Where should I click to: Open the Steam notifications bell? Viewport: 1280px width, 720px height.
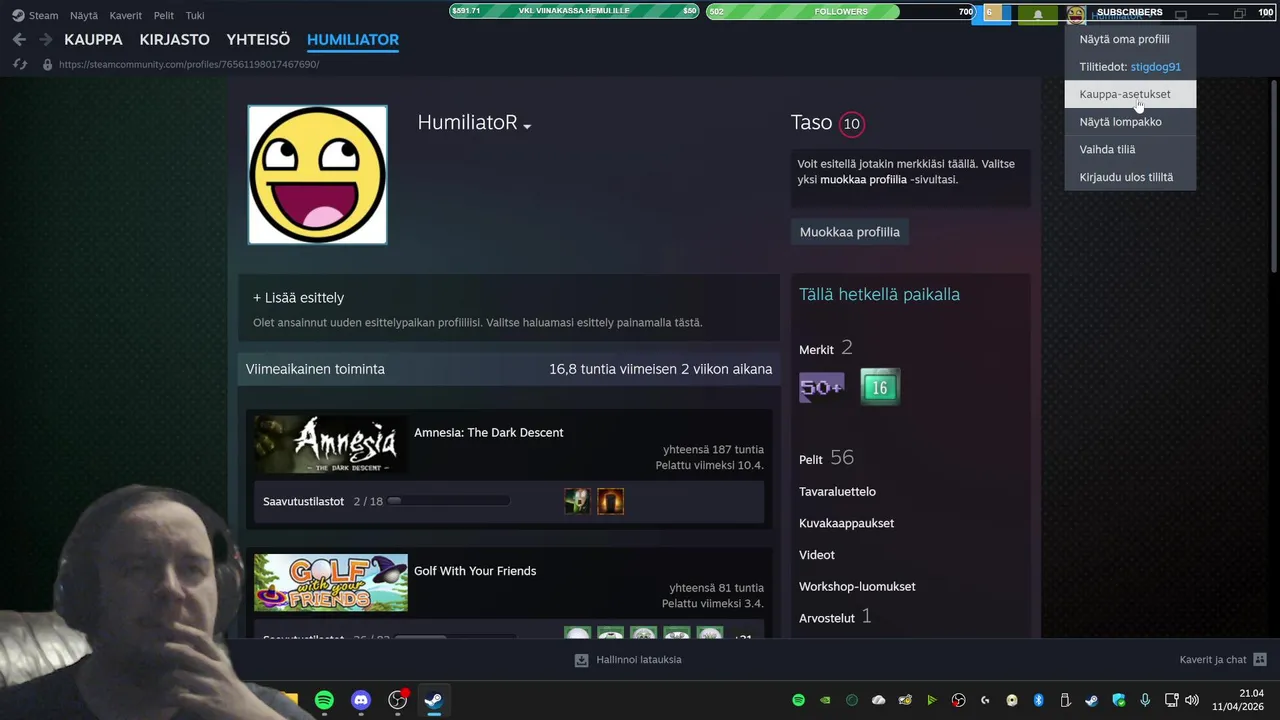click(x=1038, y=14)
